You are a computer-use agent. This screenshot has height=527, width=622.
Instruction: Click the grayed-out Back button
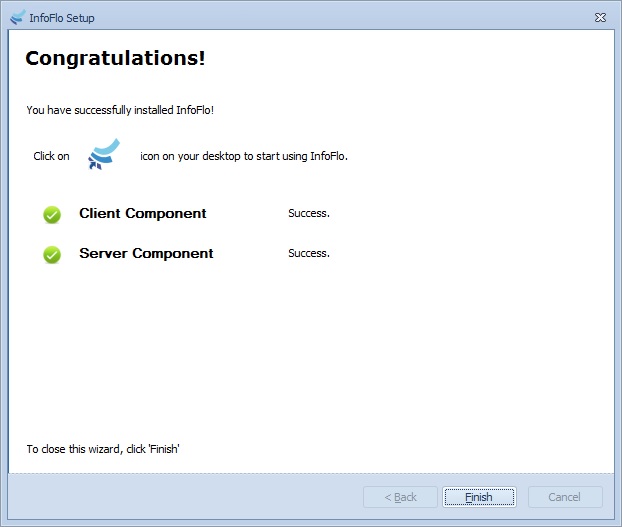pyautogui.click(x=400, y=497)
